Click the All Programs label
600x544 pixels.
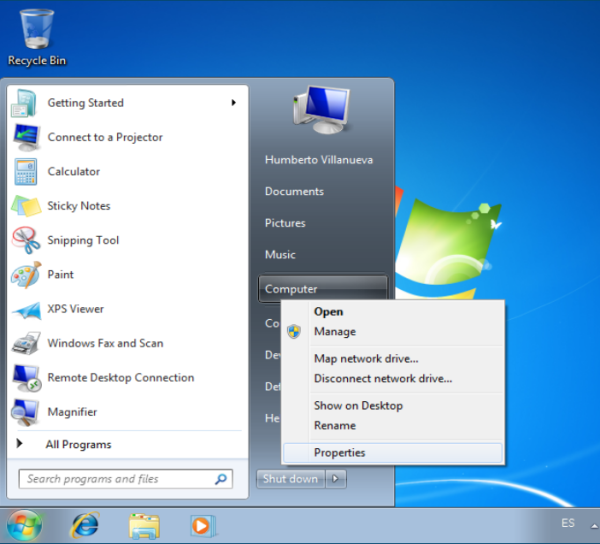coord(78,445)
